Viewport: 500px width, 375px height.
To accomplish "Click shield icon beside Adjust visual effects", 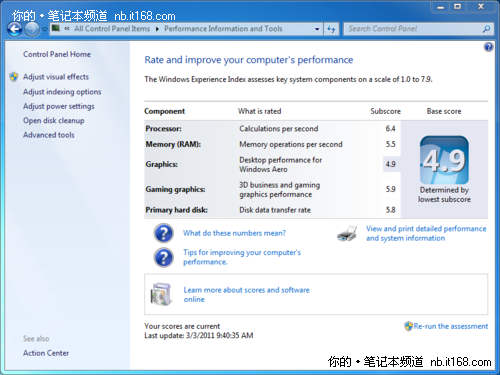I will [14, 77].
